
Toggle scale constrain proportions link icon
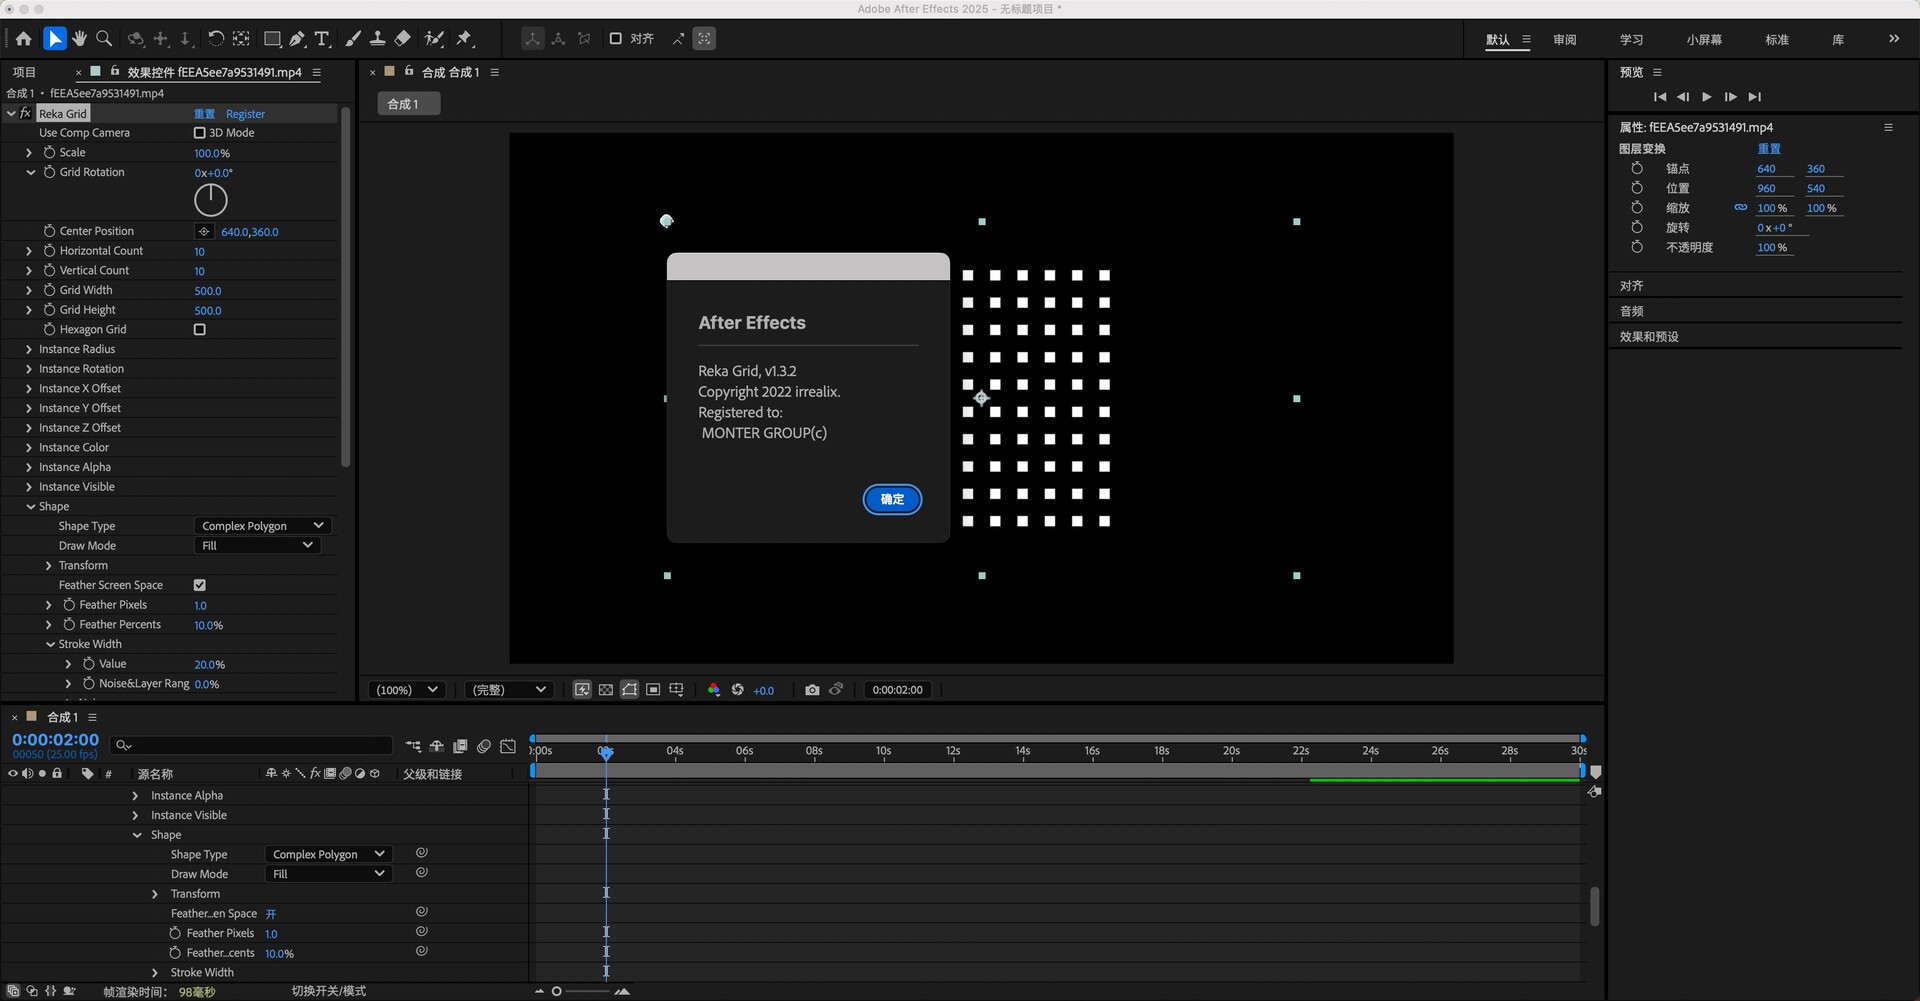1741,208
